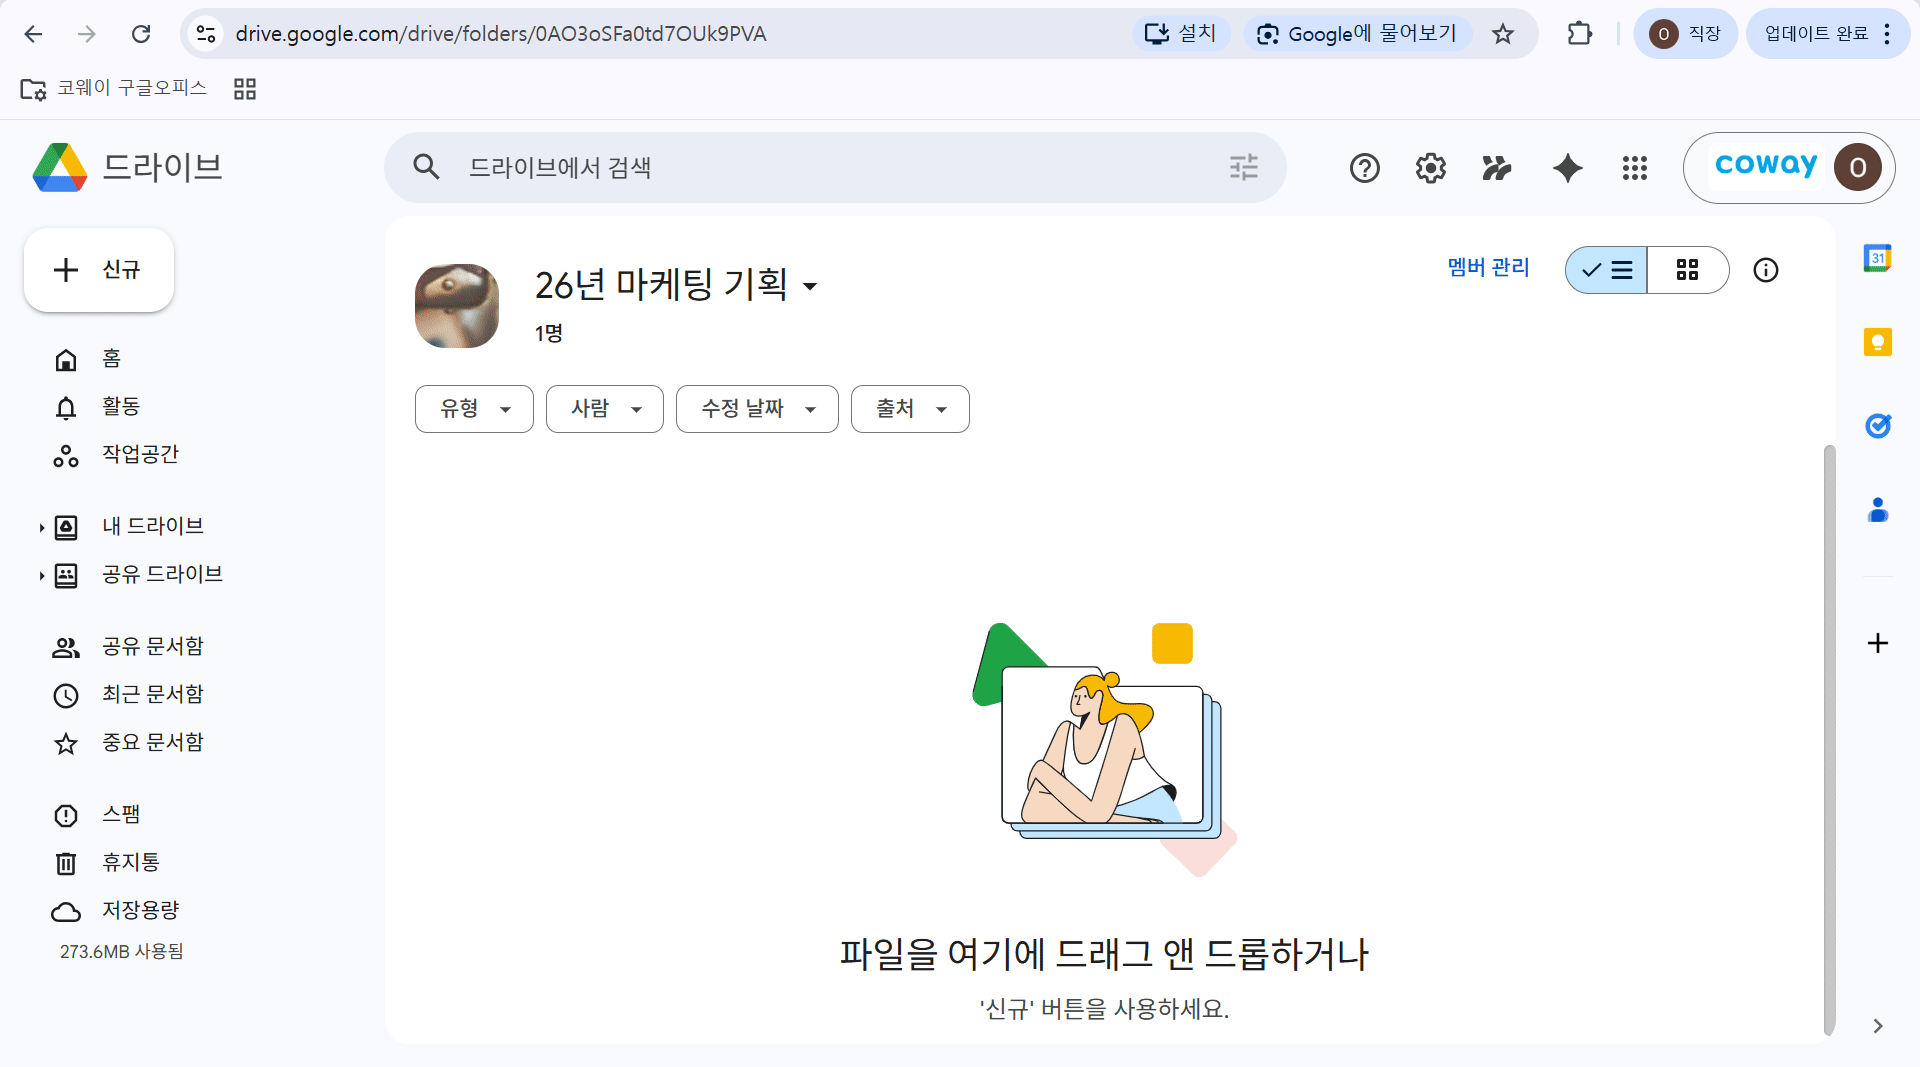This screenshot has width=1920, height=1067.
Task: Open the Drive settings gear
Action: 1430,168
